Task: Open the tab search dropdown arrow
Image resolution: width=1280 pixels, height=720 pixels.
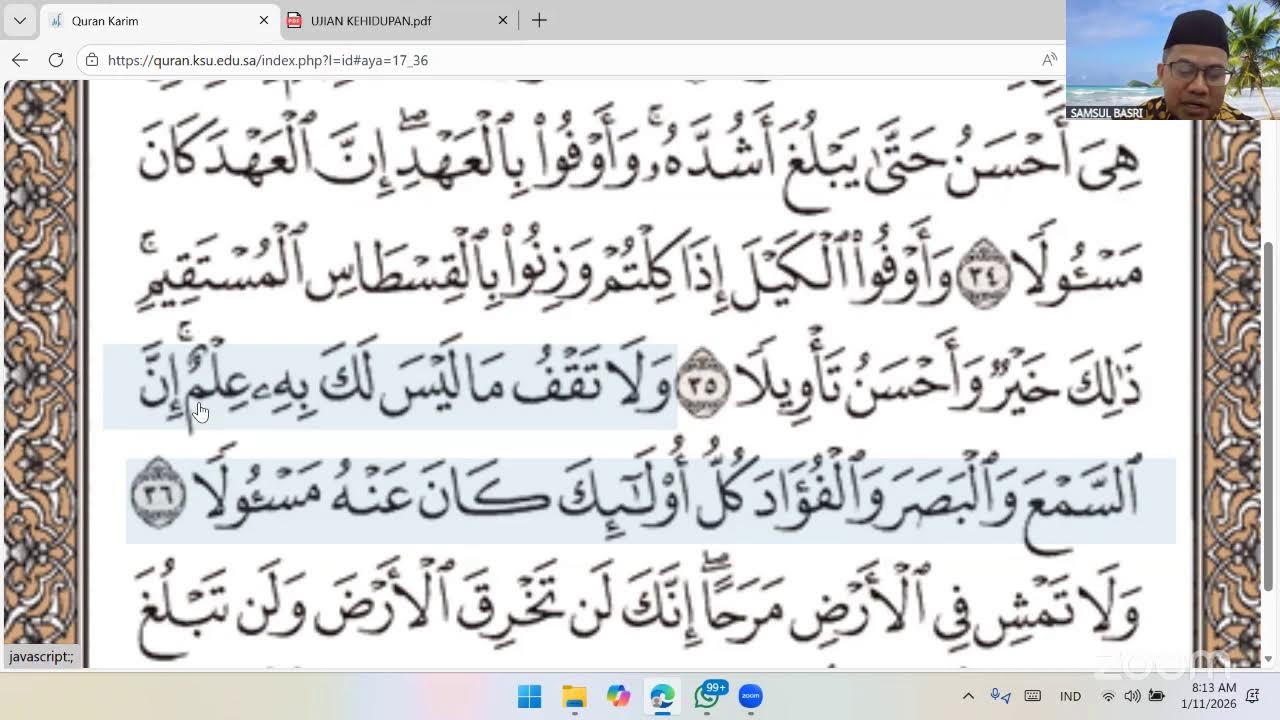Action: pyautogui.click(x=19, y=20)
